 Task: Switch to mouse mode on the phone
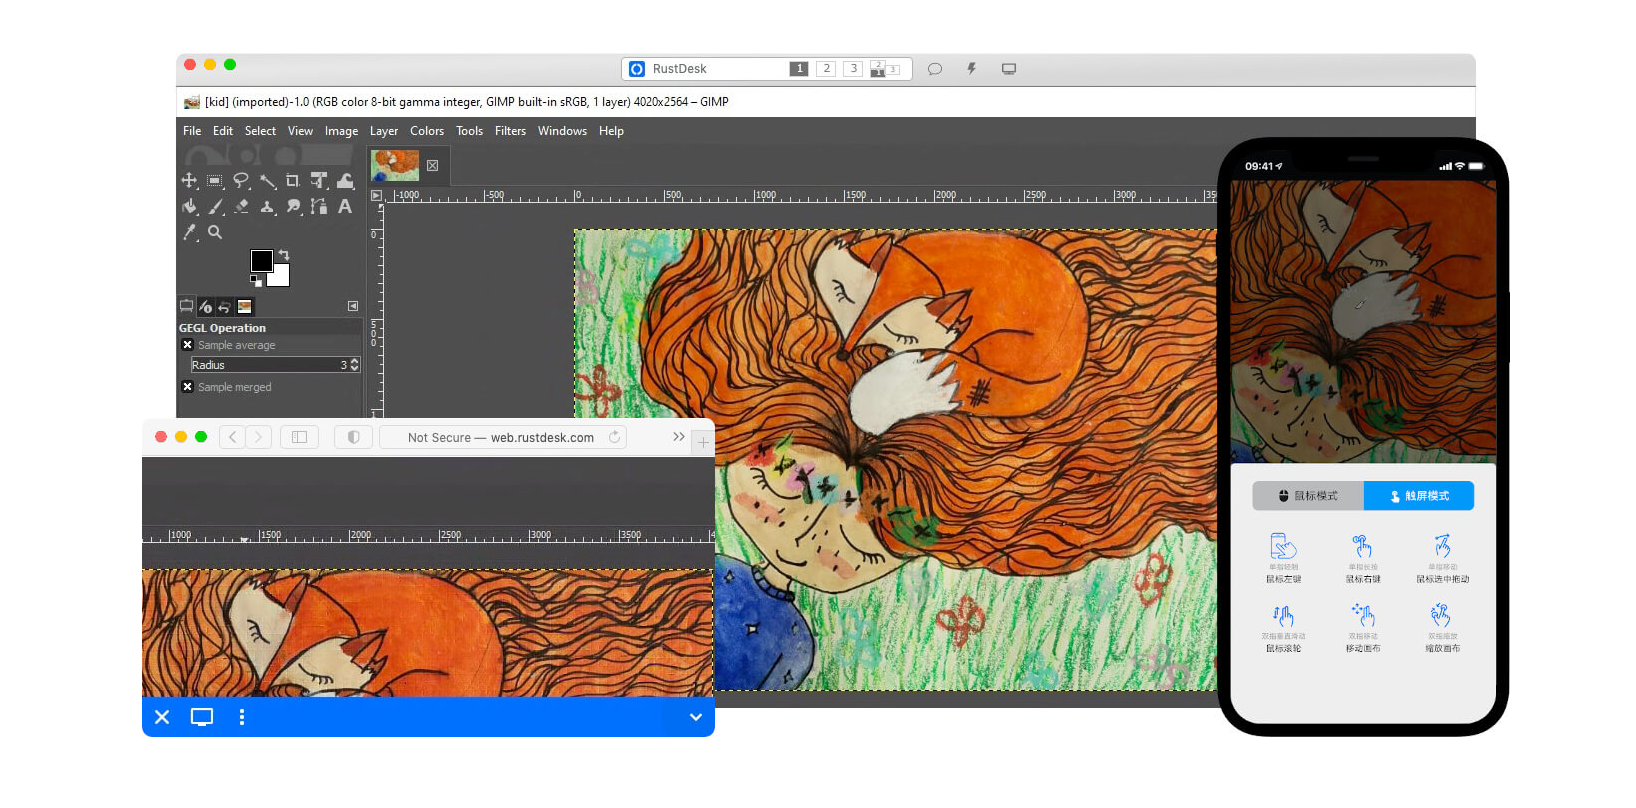coord(1308,496)
